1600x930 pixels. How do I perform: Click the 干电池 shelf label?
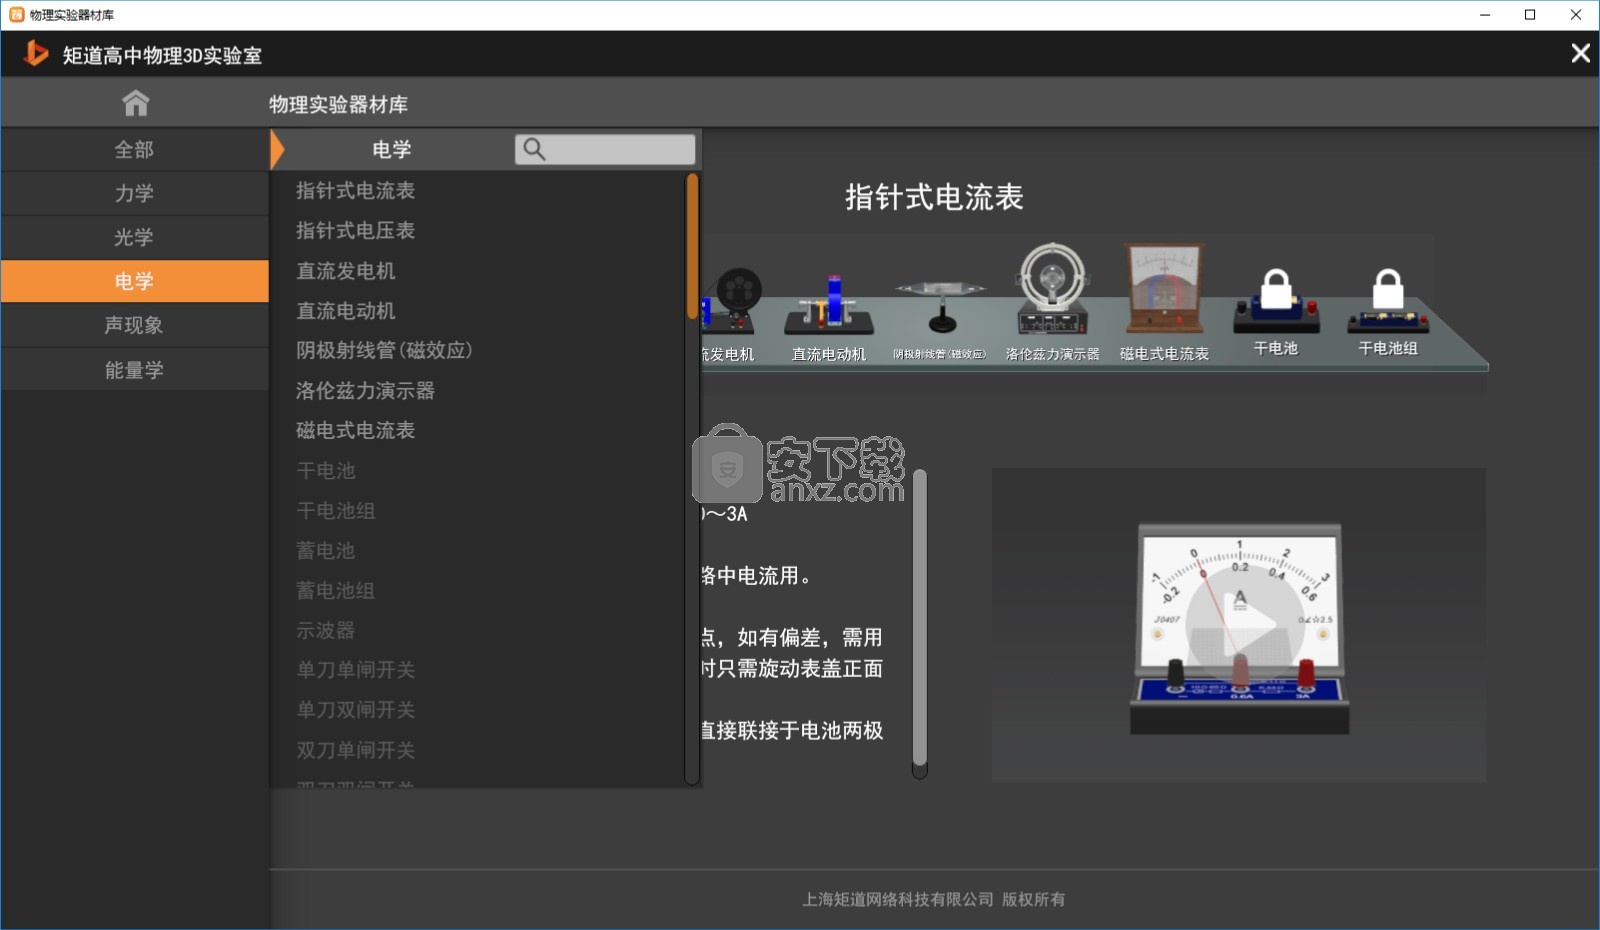tap(1276, 348)
